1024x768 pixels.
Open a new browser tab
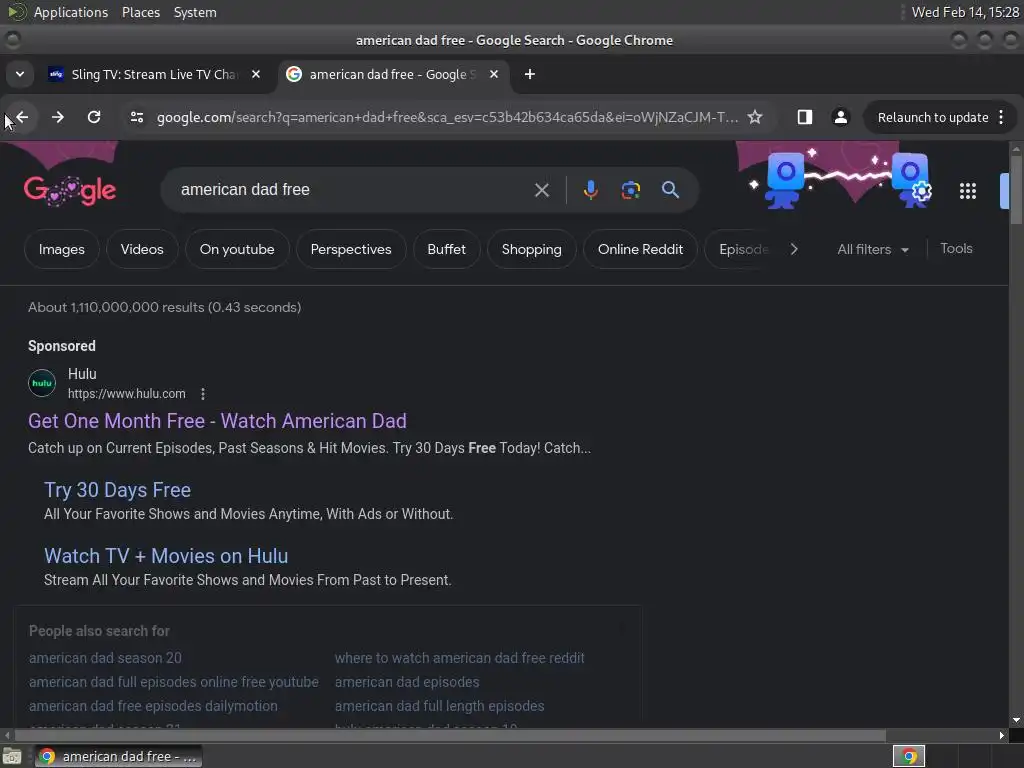530,74
